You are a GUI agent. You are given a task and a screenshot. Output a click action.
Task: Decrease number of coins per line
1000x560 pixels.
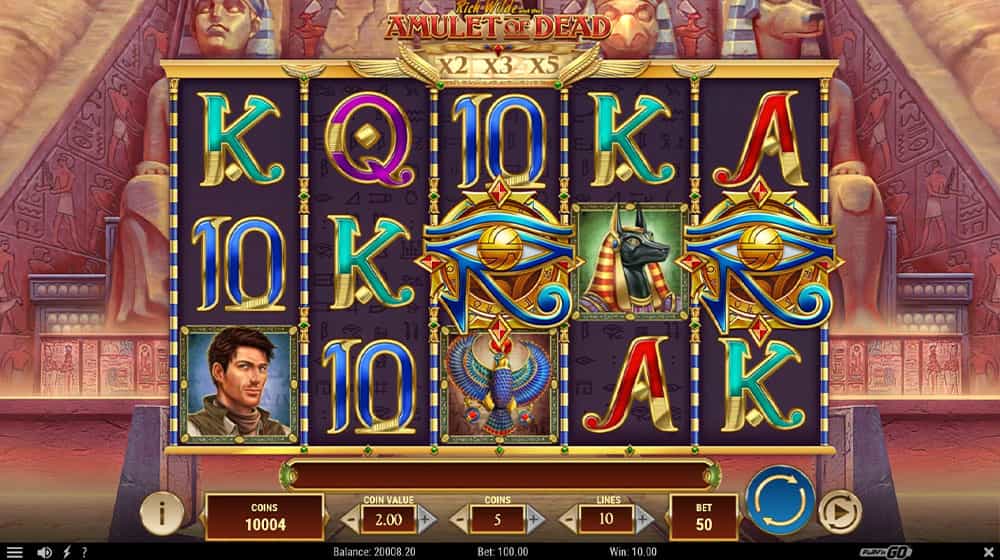pyautogui.click(x=459, y=520)
